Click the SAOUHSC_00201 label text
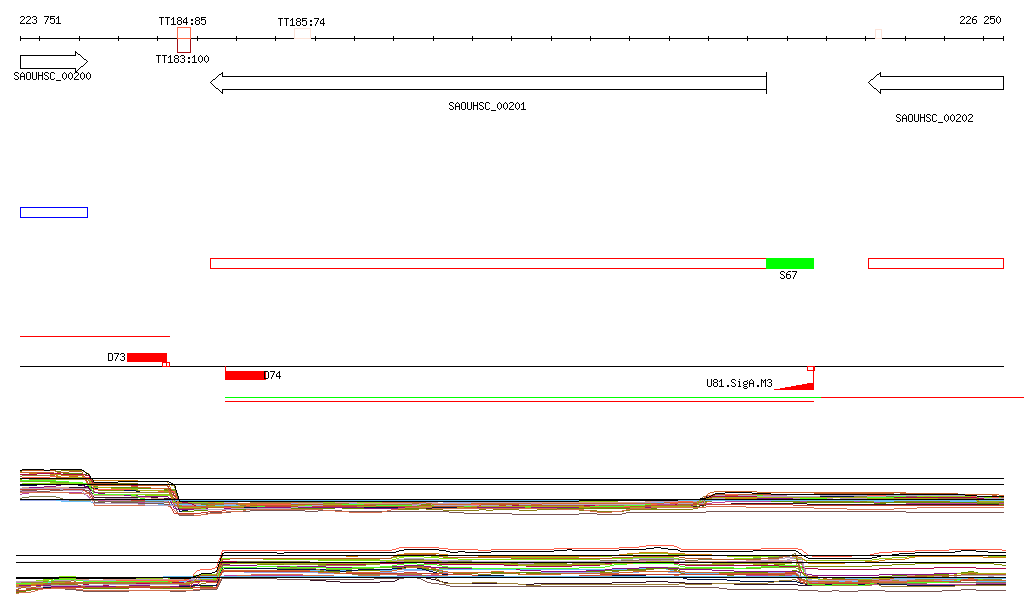This screenshot has width=1024, height=611. pos(487,106)
